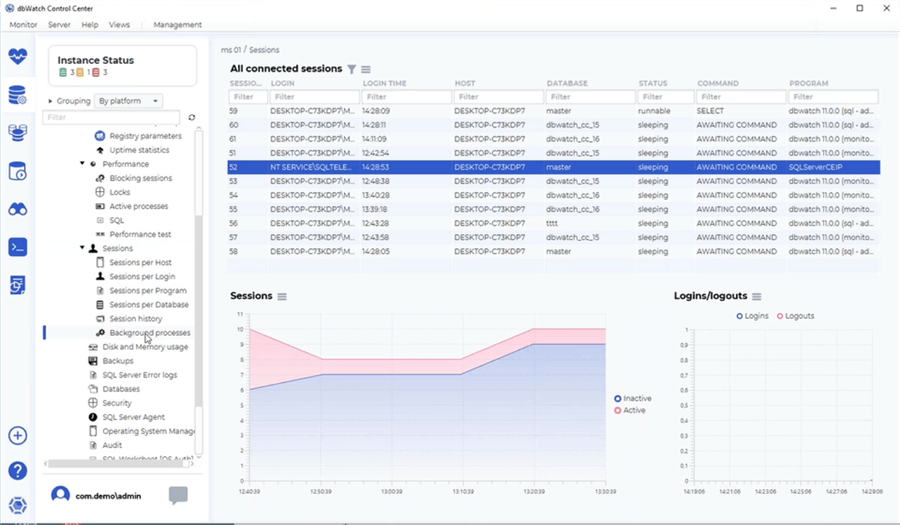The image size is (900, 525).
Task: Click the Instance Status card
Action: tap(122, 66)
